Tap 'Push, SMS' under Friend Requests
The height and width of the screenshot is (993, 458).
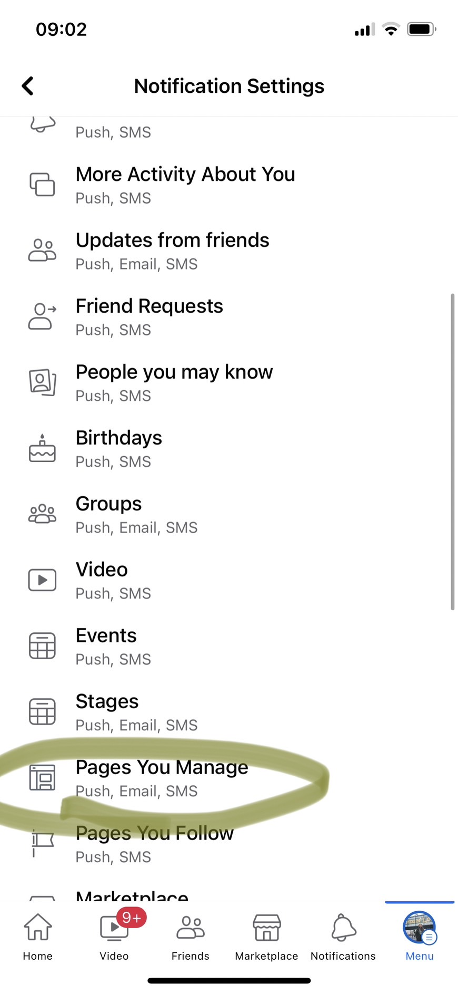pos(113,330)
